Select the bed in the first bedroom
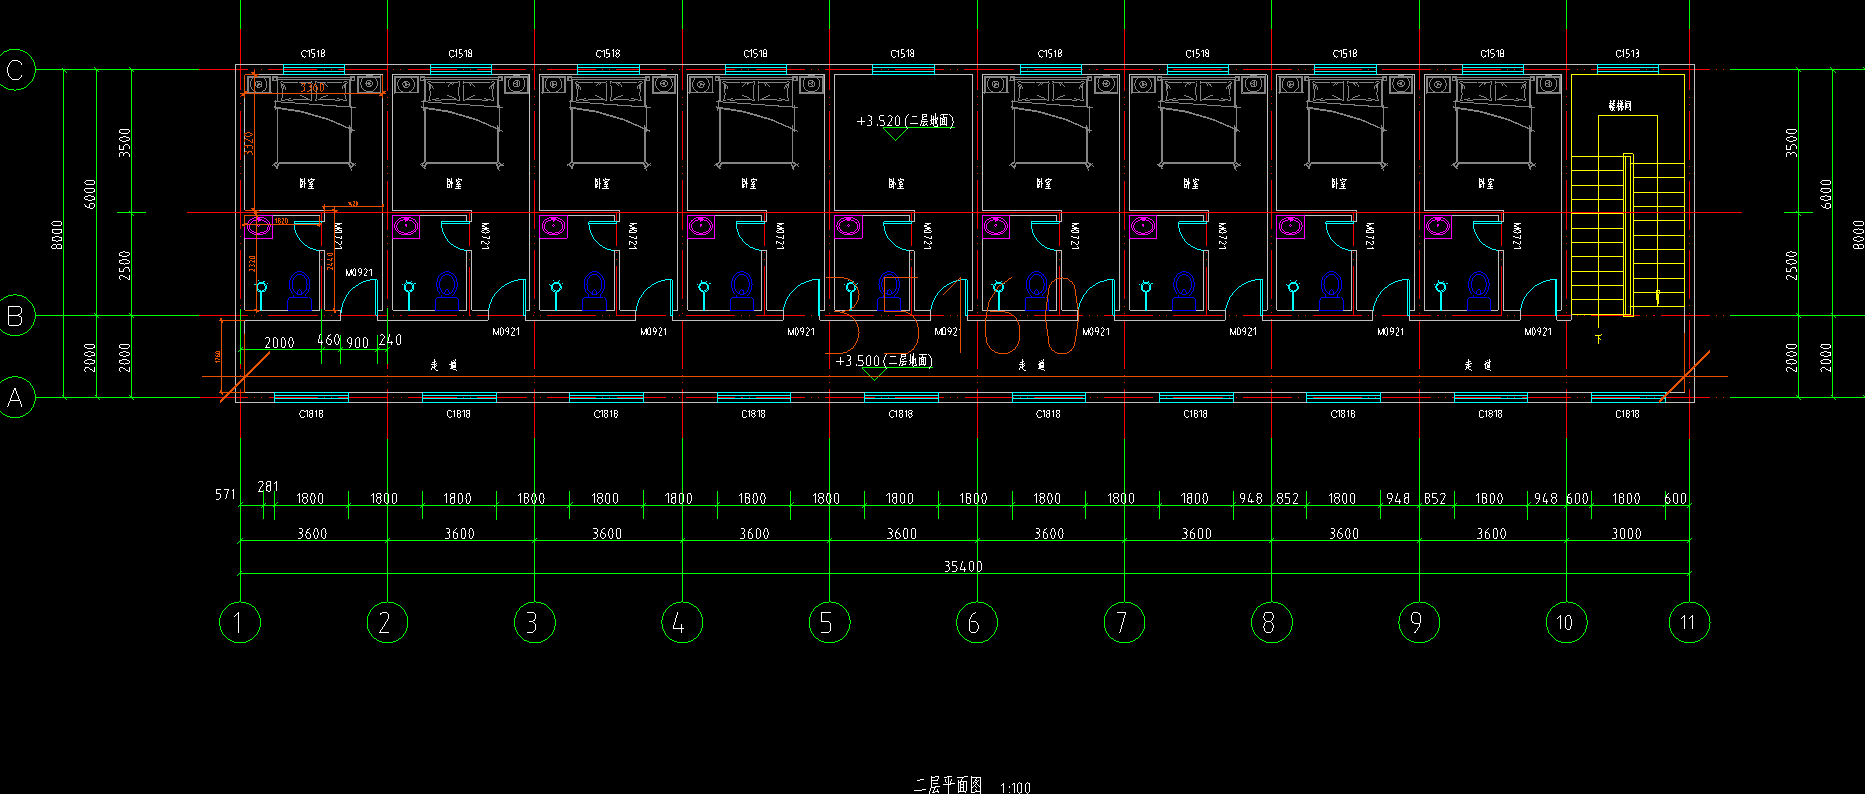Viewport: 1865px width, 794px height. pos(313,123)
